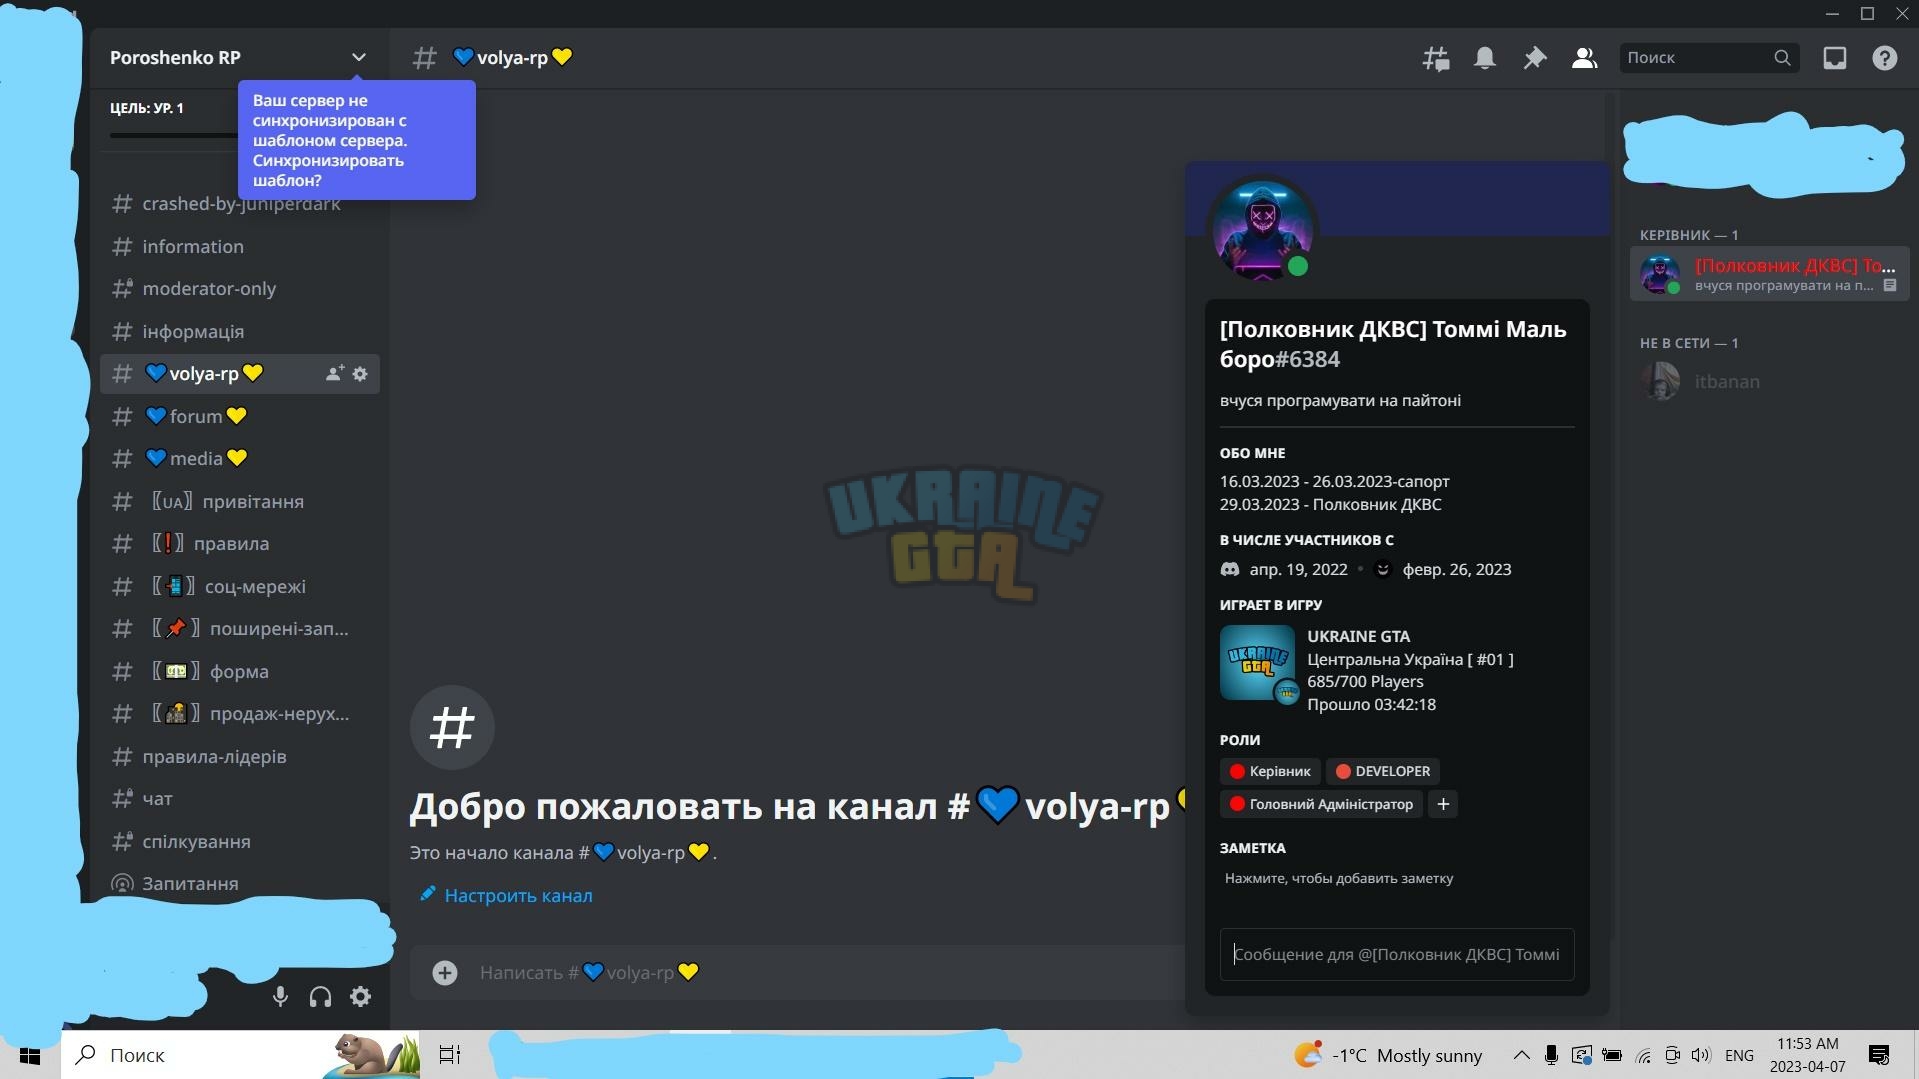Open the Windows notification center icon

tap(1879, 1055)
